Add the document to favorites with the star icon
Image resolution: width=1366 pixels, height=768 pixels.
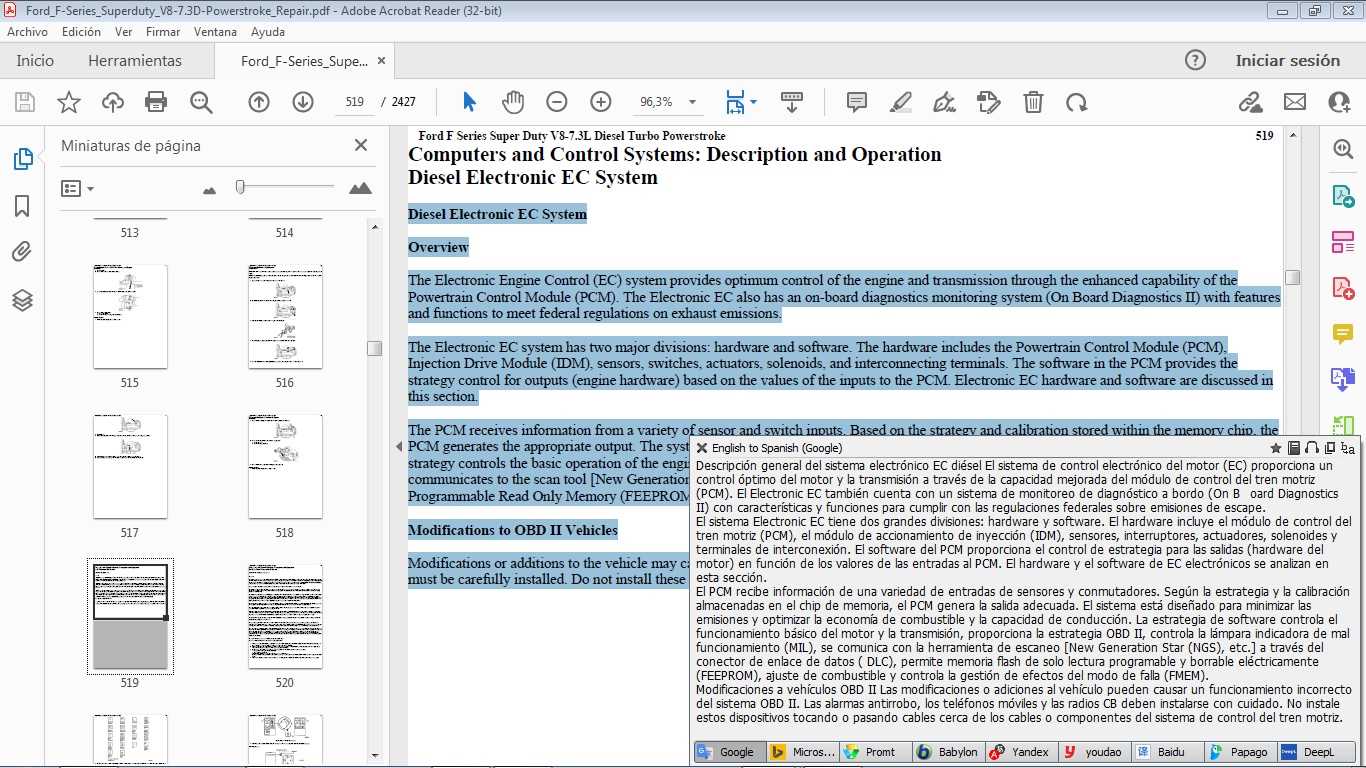tap(69, 102)
